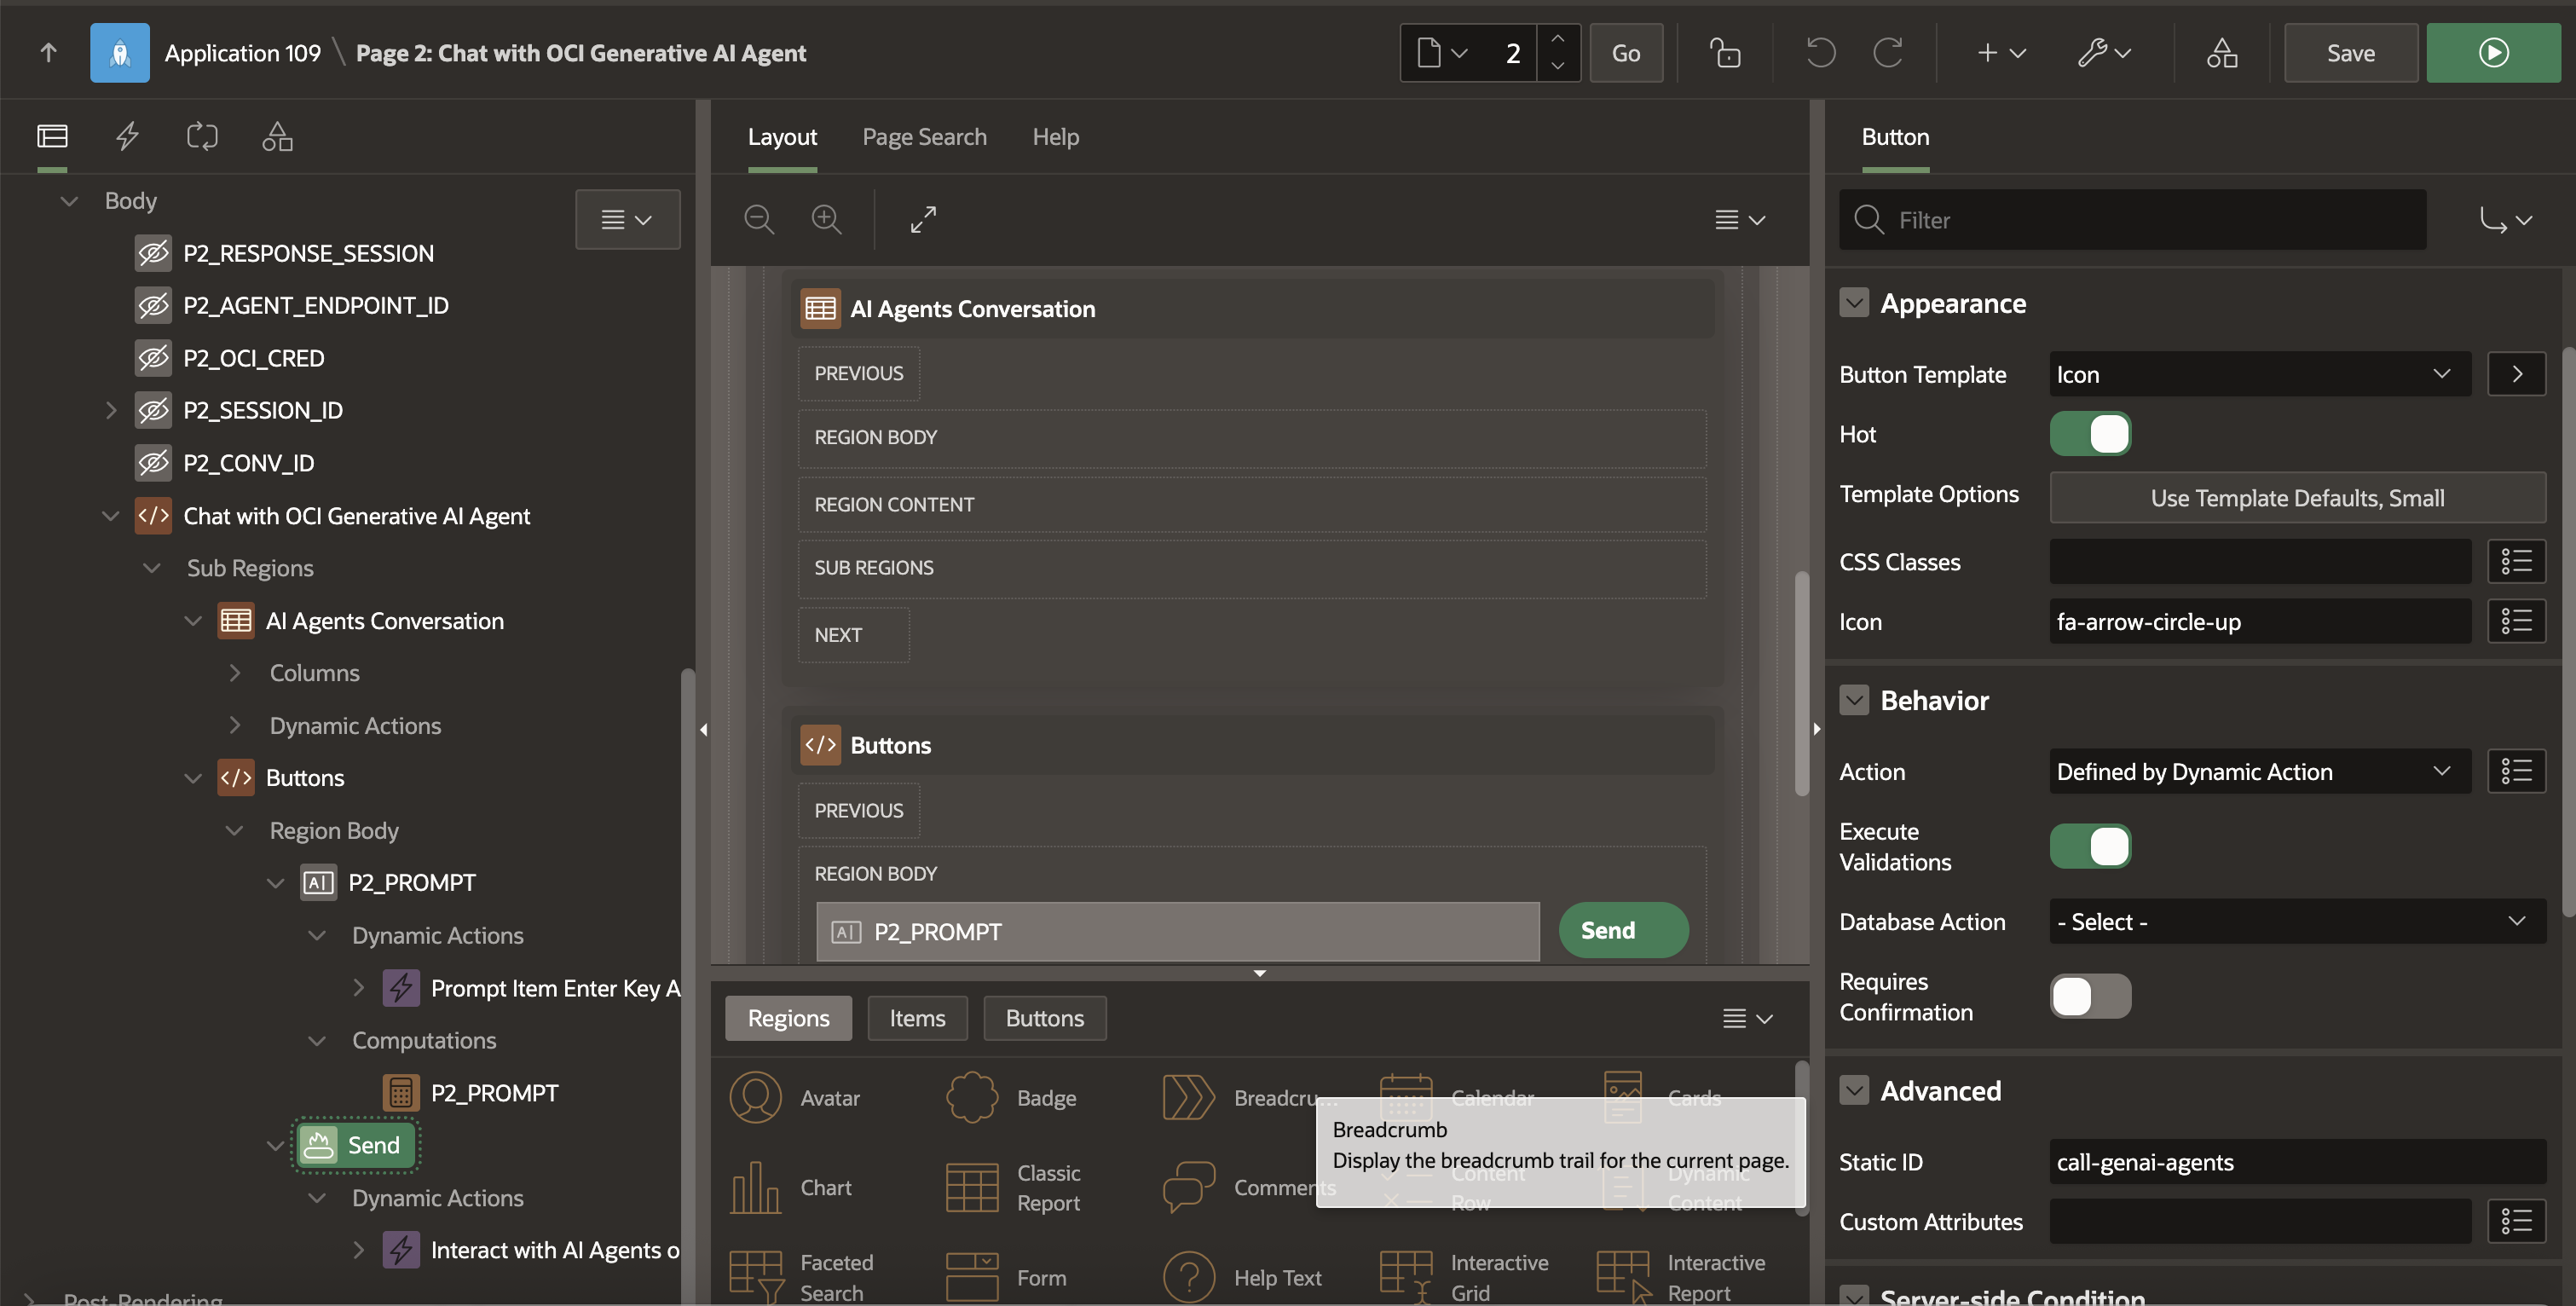This screenshot has height=1306, width=2576.
Task: Open the Shared Components icon in toolbar
Action: pyautogui.click(x=2221, y=53)
